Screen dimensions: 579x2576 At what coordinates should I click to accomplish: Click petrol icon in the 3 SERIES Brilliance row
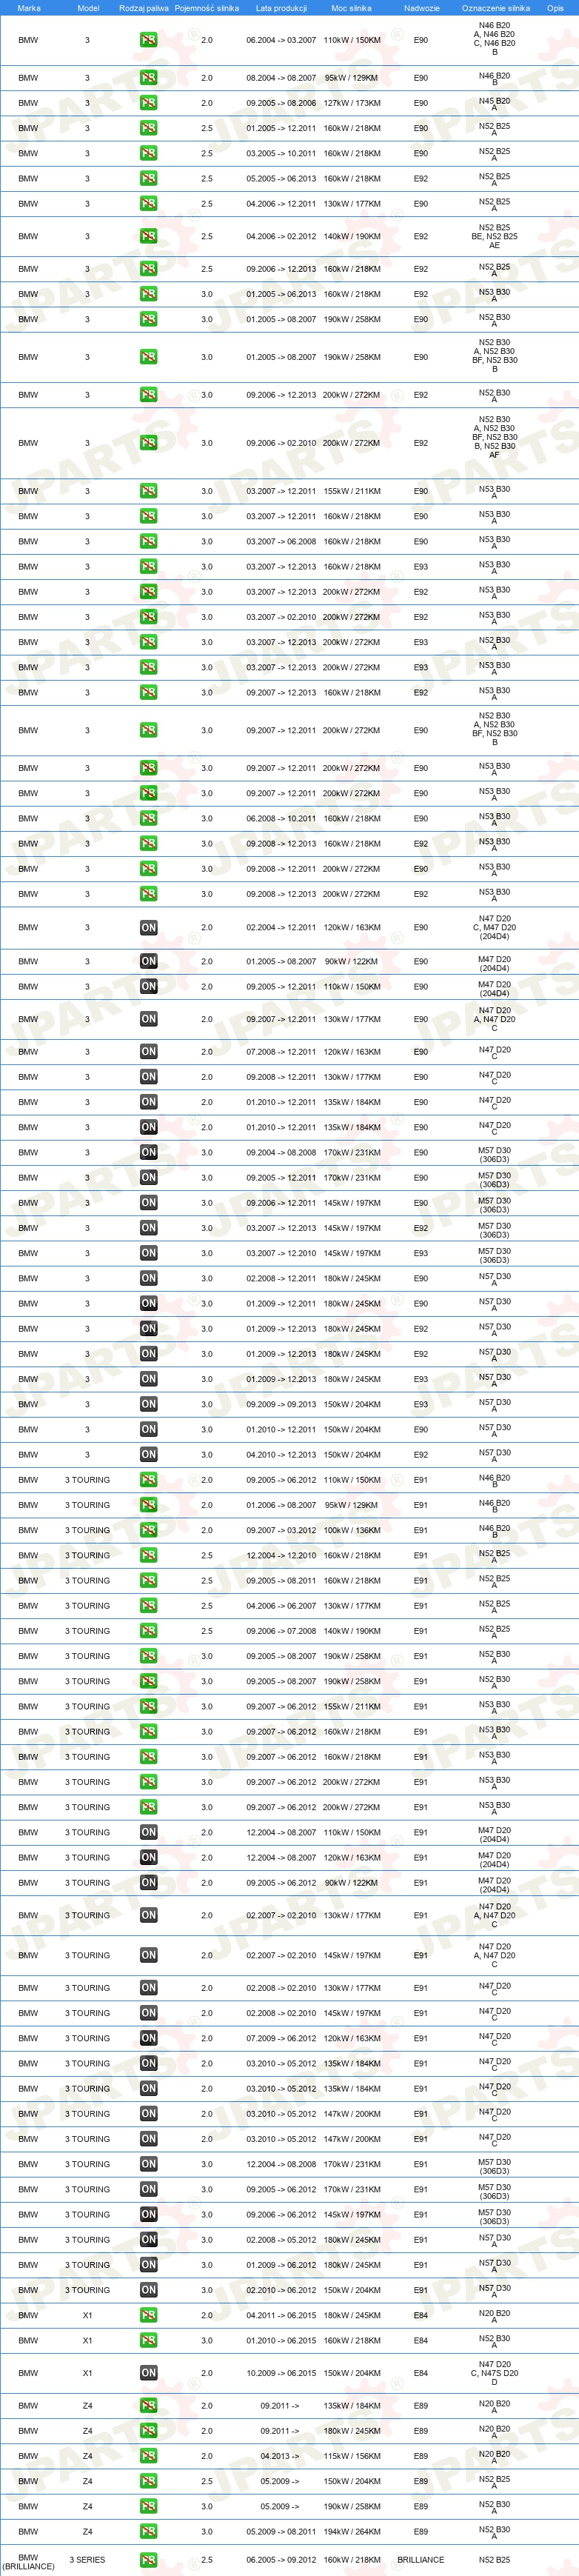[x=148, y=2560]
